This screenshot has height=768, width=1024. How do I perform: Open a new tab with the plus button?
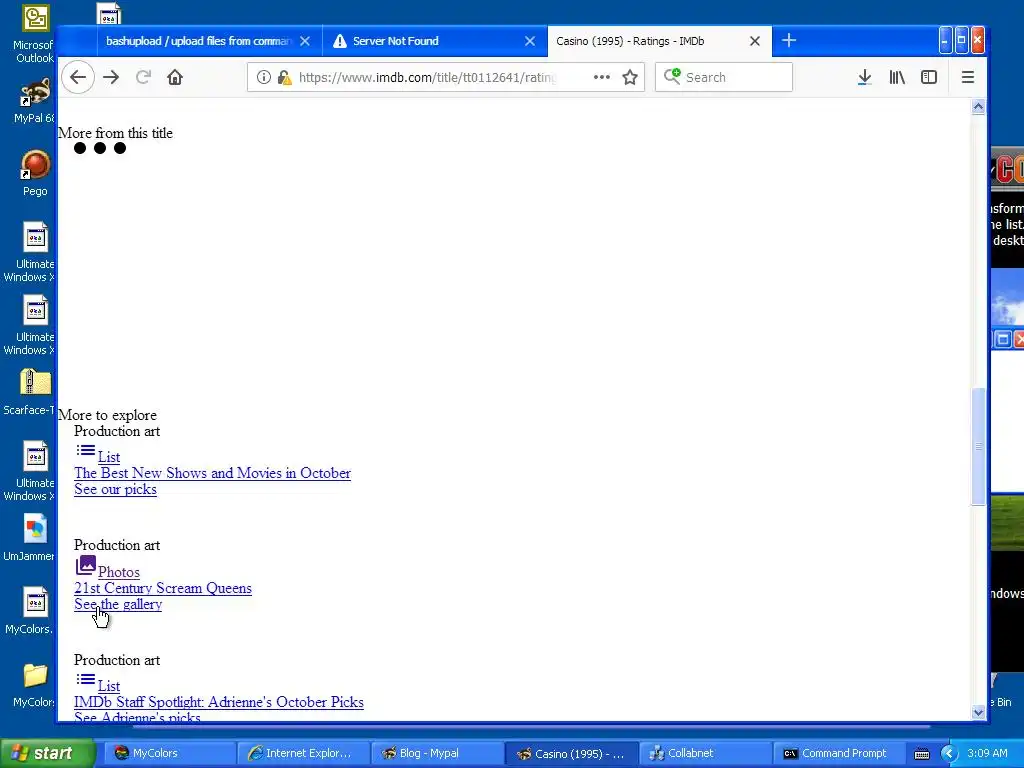(789, 40)
